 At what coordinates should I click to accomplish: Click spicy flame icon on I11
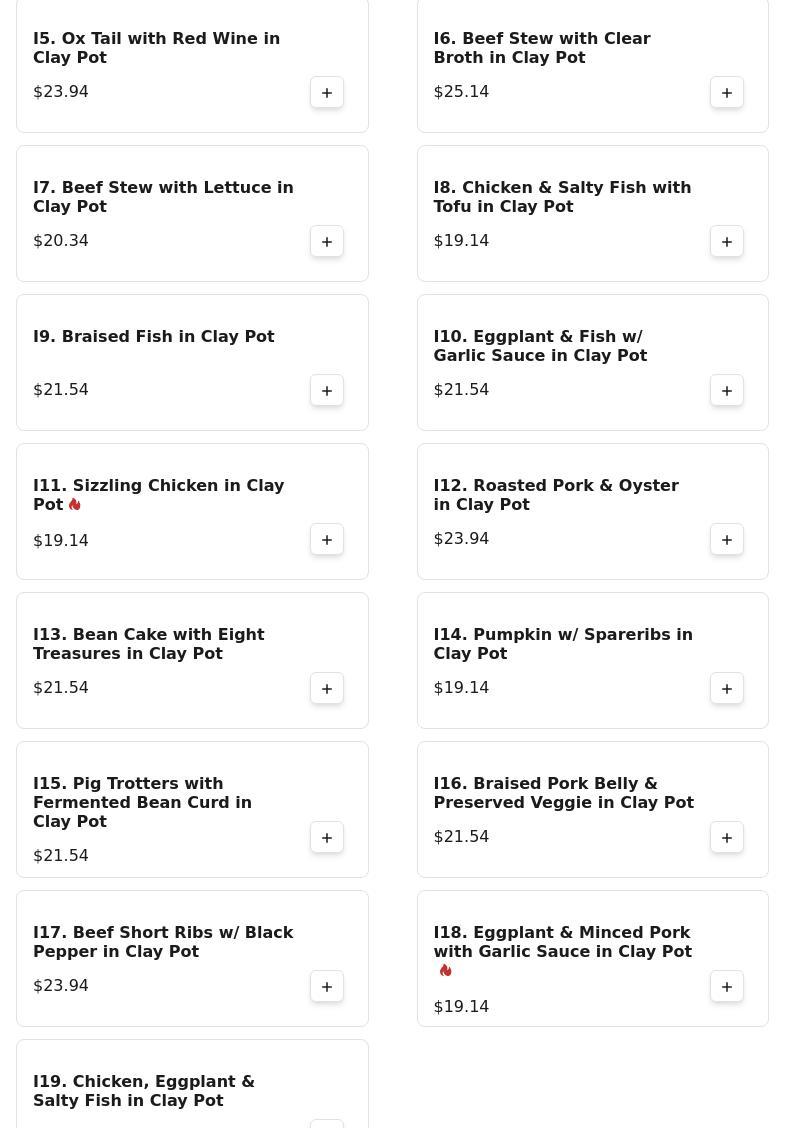(75, 505)
